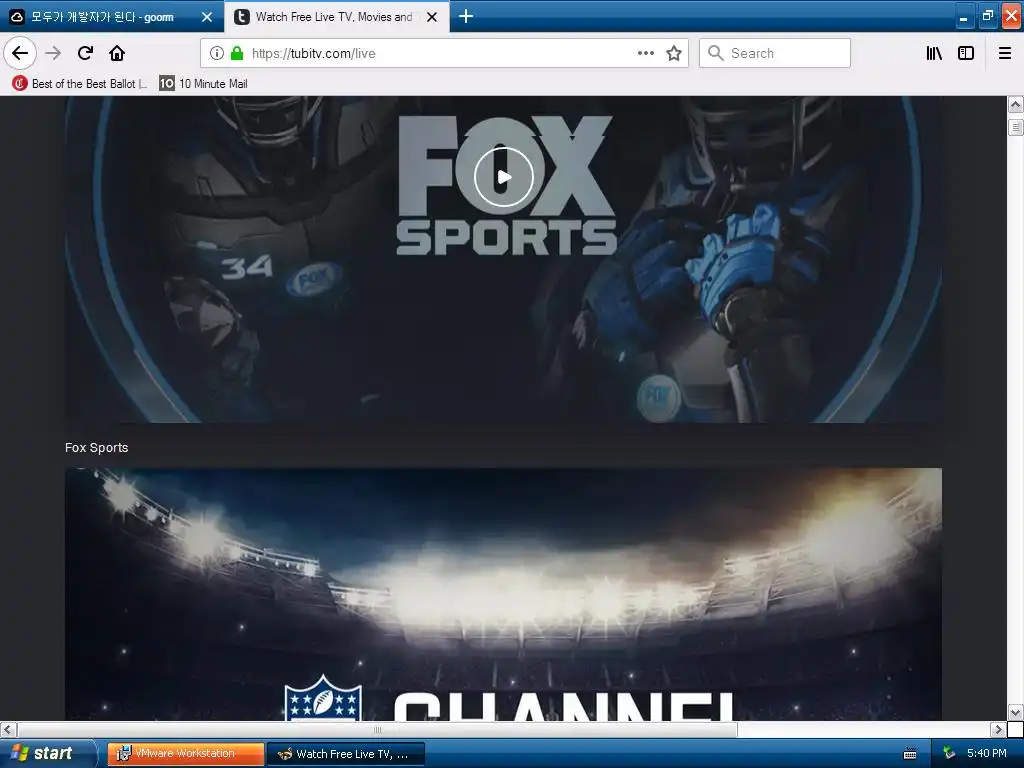Open a new browser tab
The height and width of the screenshot is (768, 1024).
tap(466, 16)
